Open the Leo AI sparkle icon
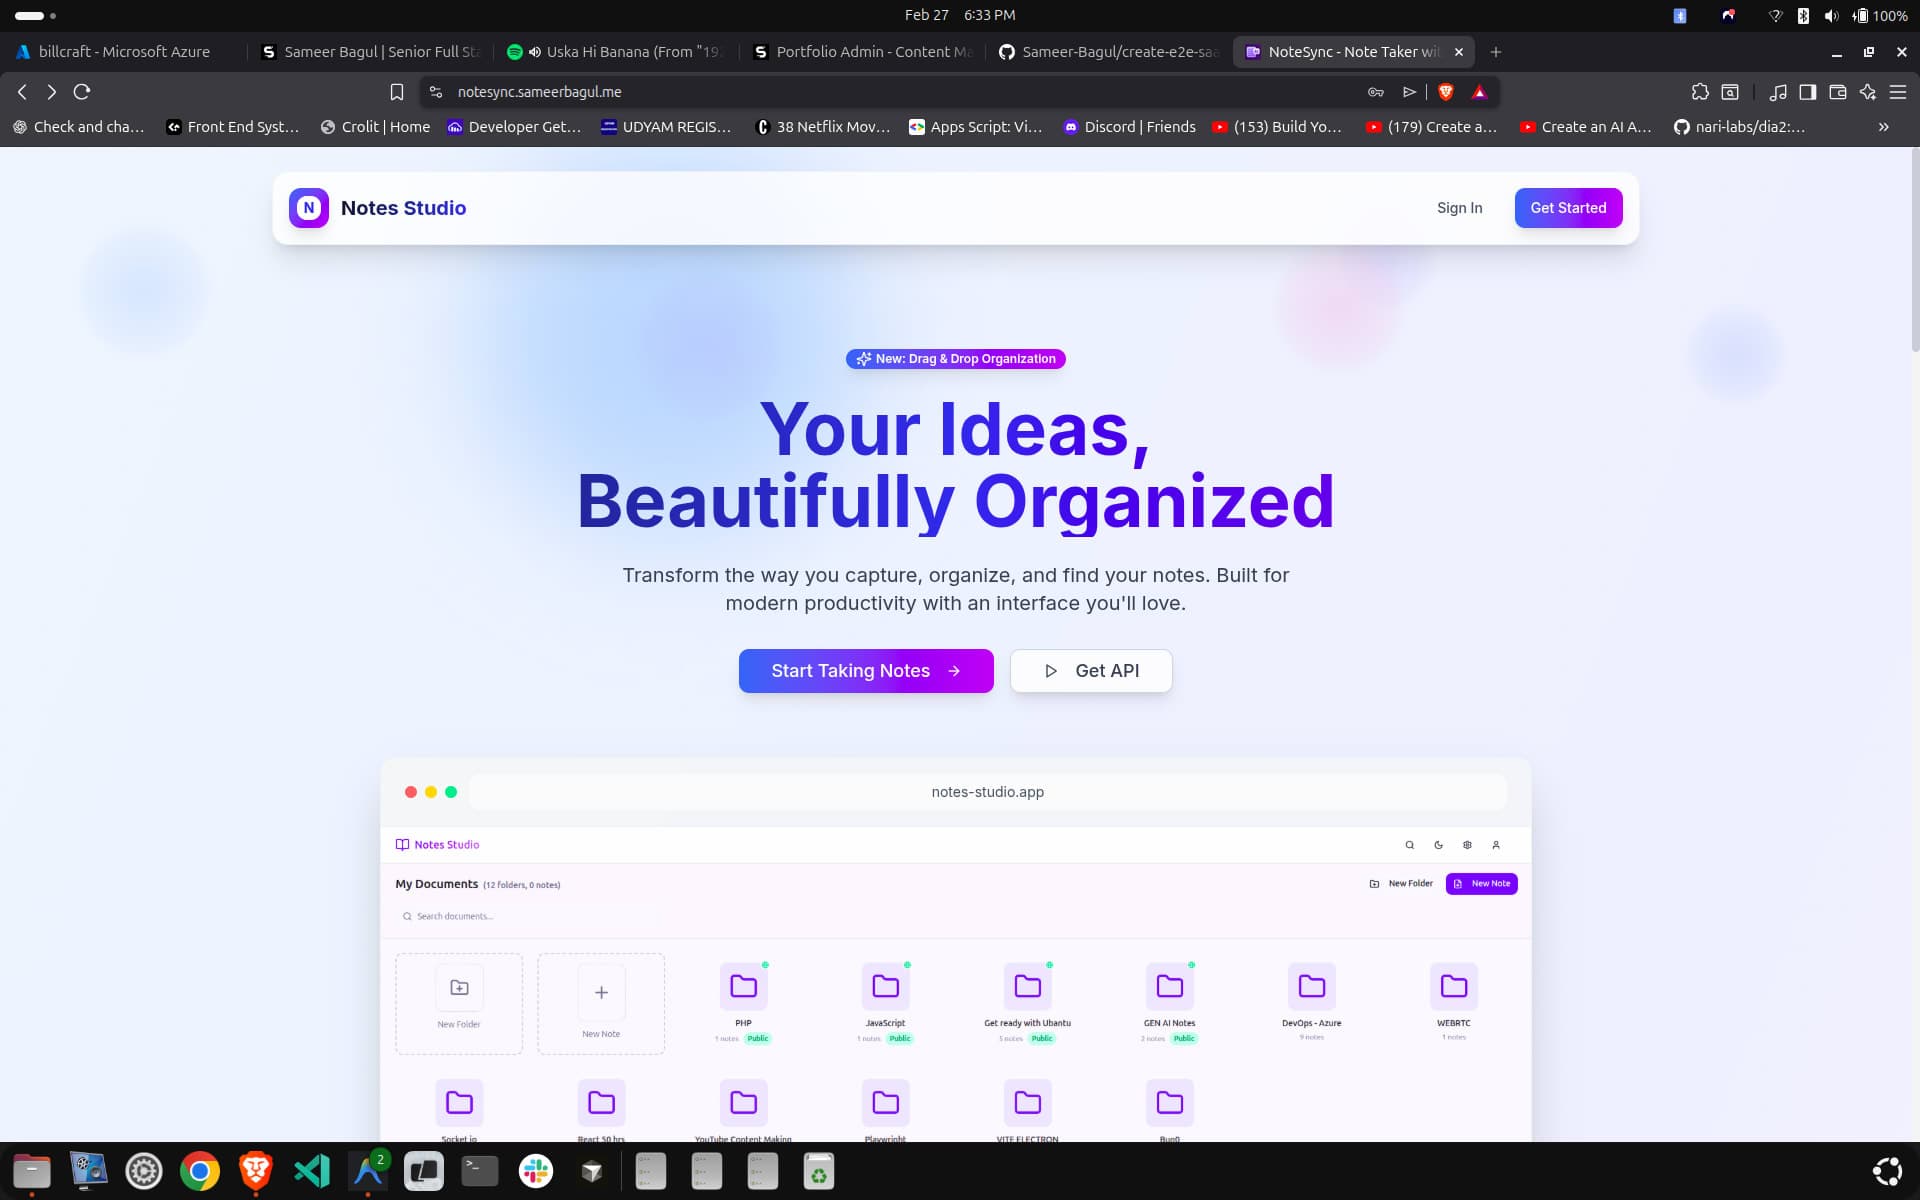Screen dimensions: 1920x1200 click(x=1868, y=91)
